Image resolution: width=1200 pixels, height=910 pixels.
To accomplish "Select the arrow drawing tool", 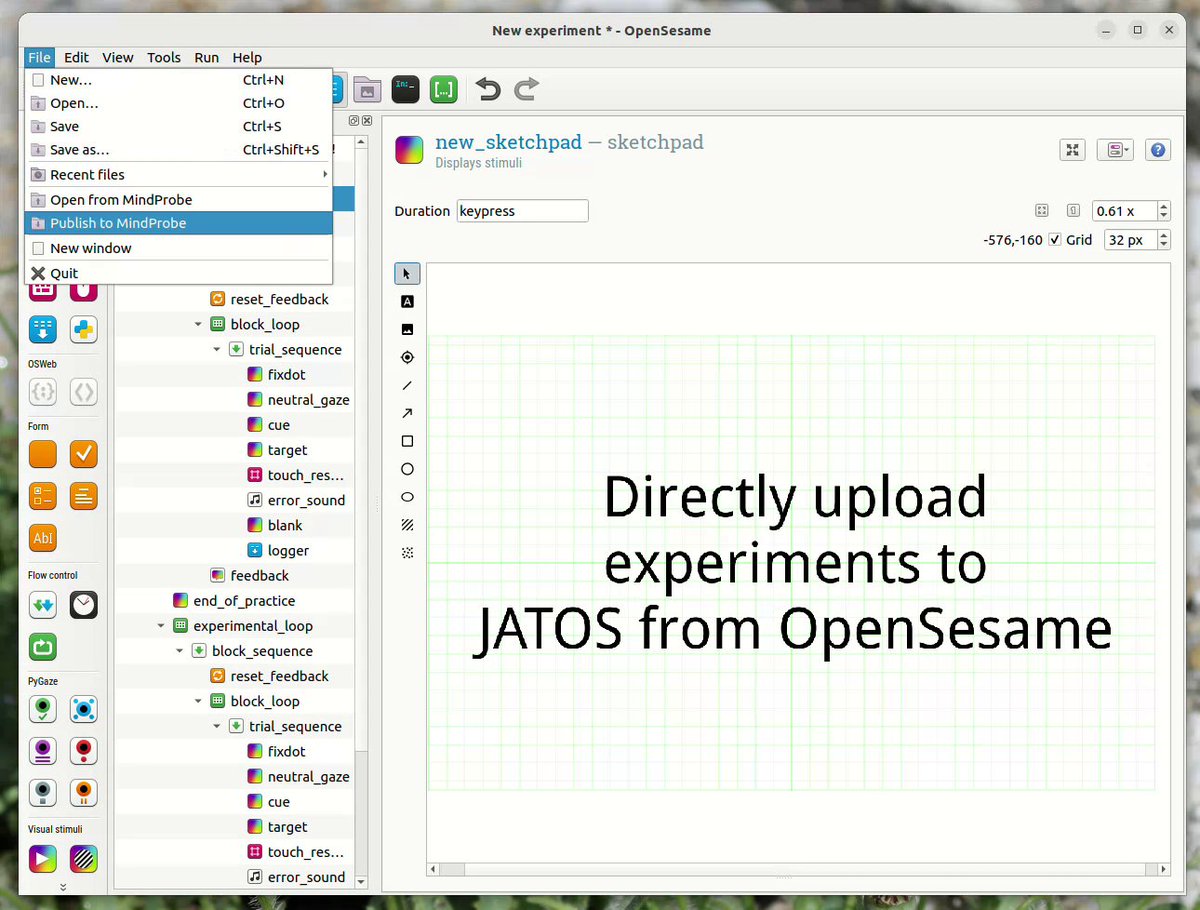I will coord(407,413).
